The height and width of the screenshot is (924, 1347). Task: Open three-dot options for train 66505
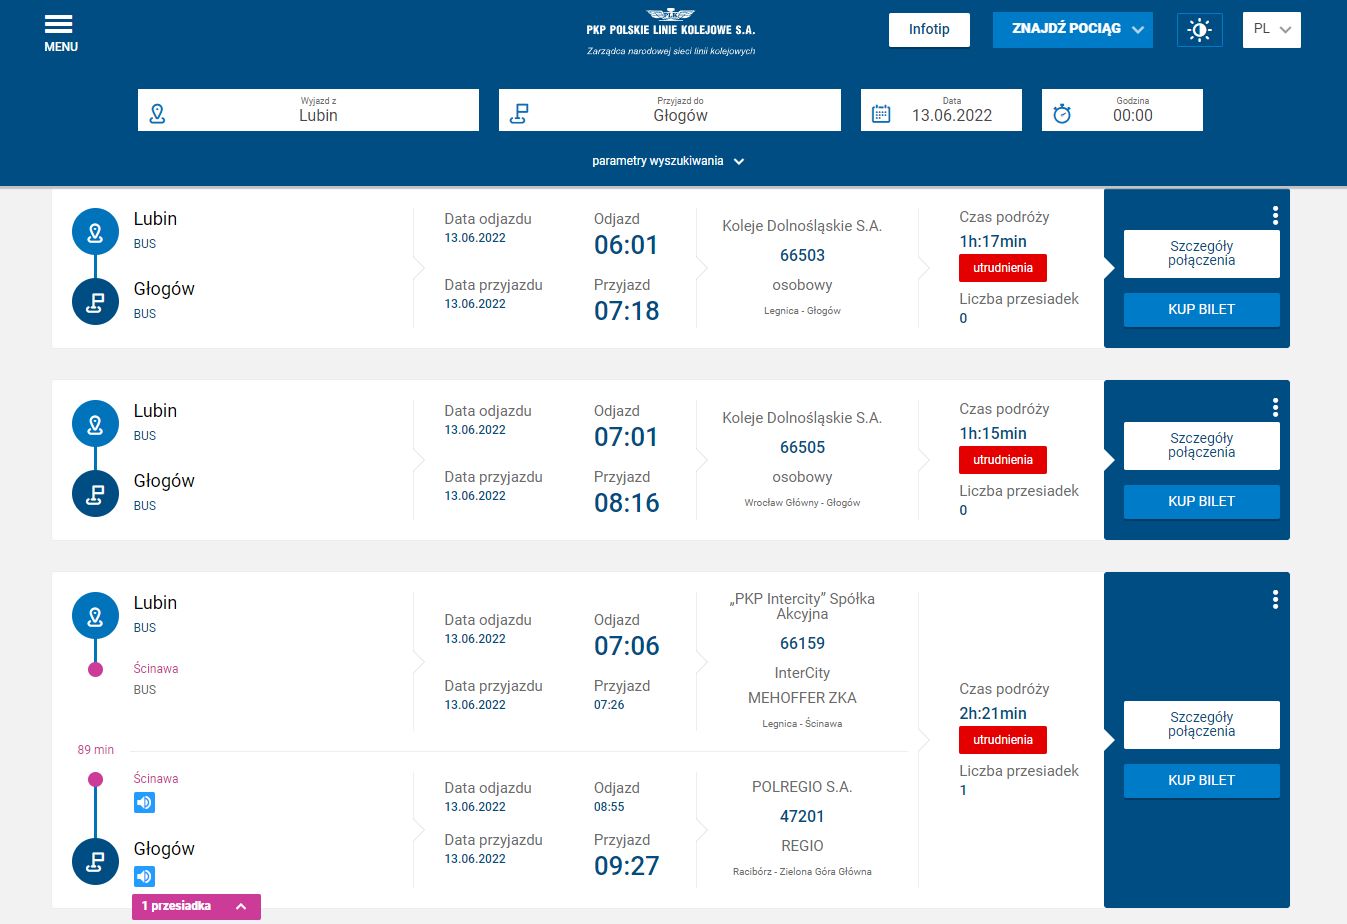coord(1275,407)
